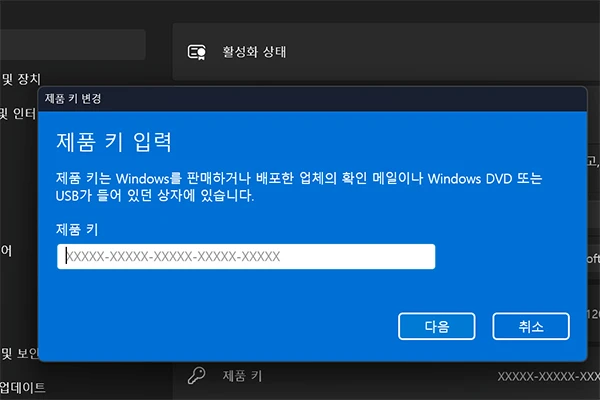Viewport: 600px width, 400px height.
Task: Open the 활성화 상태 row in Settings
Action: [x=386, y=52]
